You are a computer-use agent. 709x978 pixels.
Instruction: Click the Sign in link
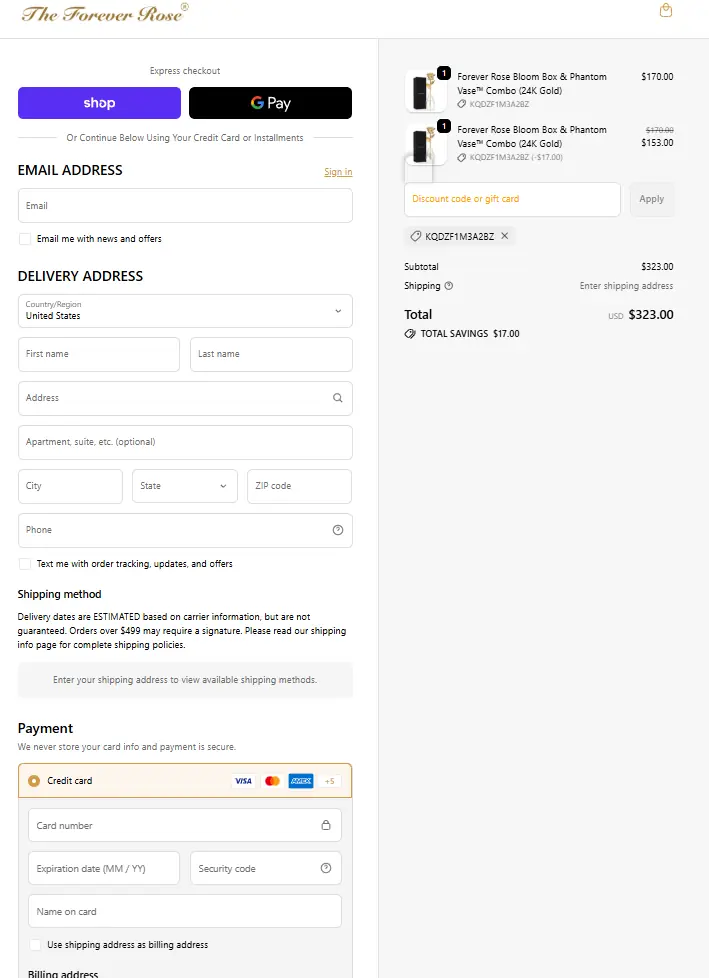pos(338,172)
